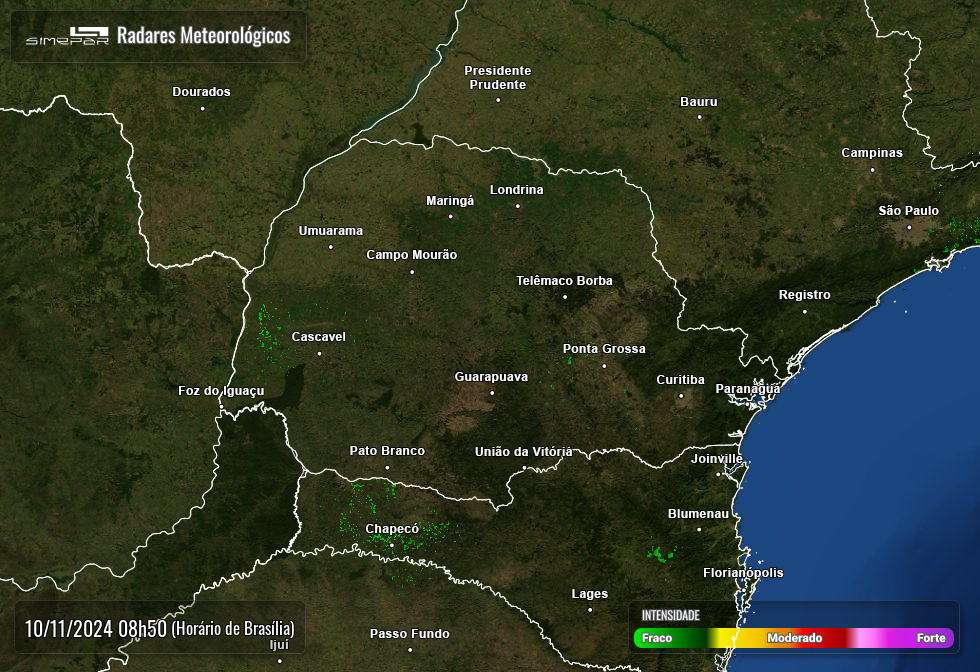Click the SIMEPAR logo icon
Screen dimensions: 980x672
coord(67,37)
